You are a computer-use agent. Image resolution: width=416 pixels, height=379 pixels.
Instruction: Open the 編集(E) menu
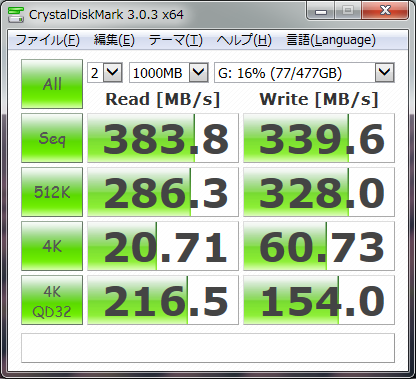pyautogui.click(x=114, y=40)
